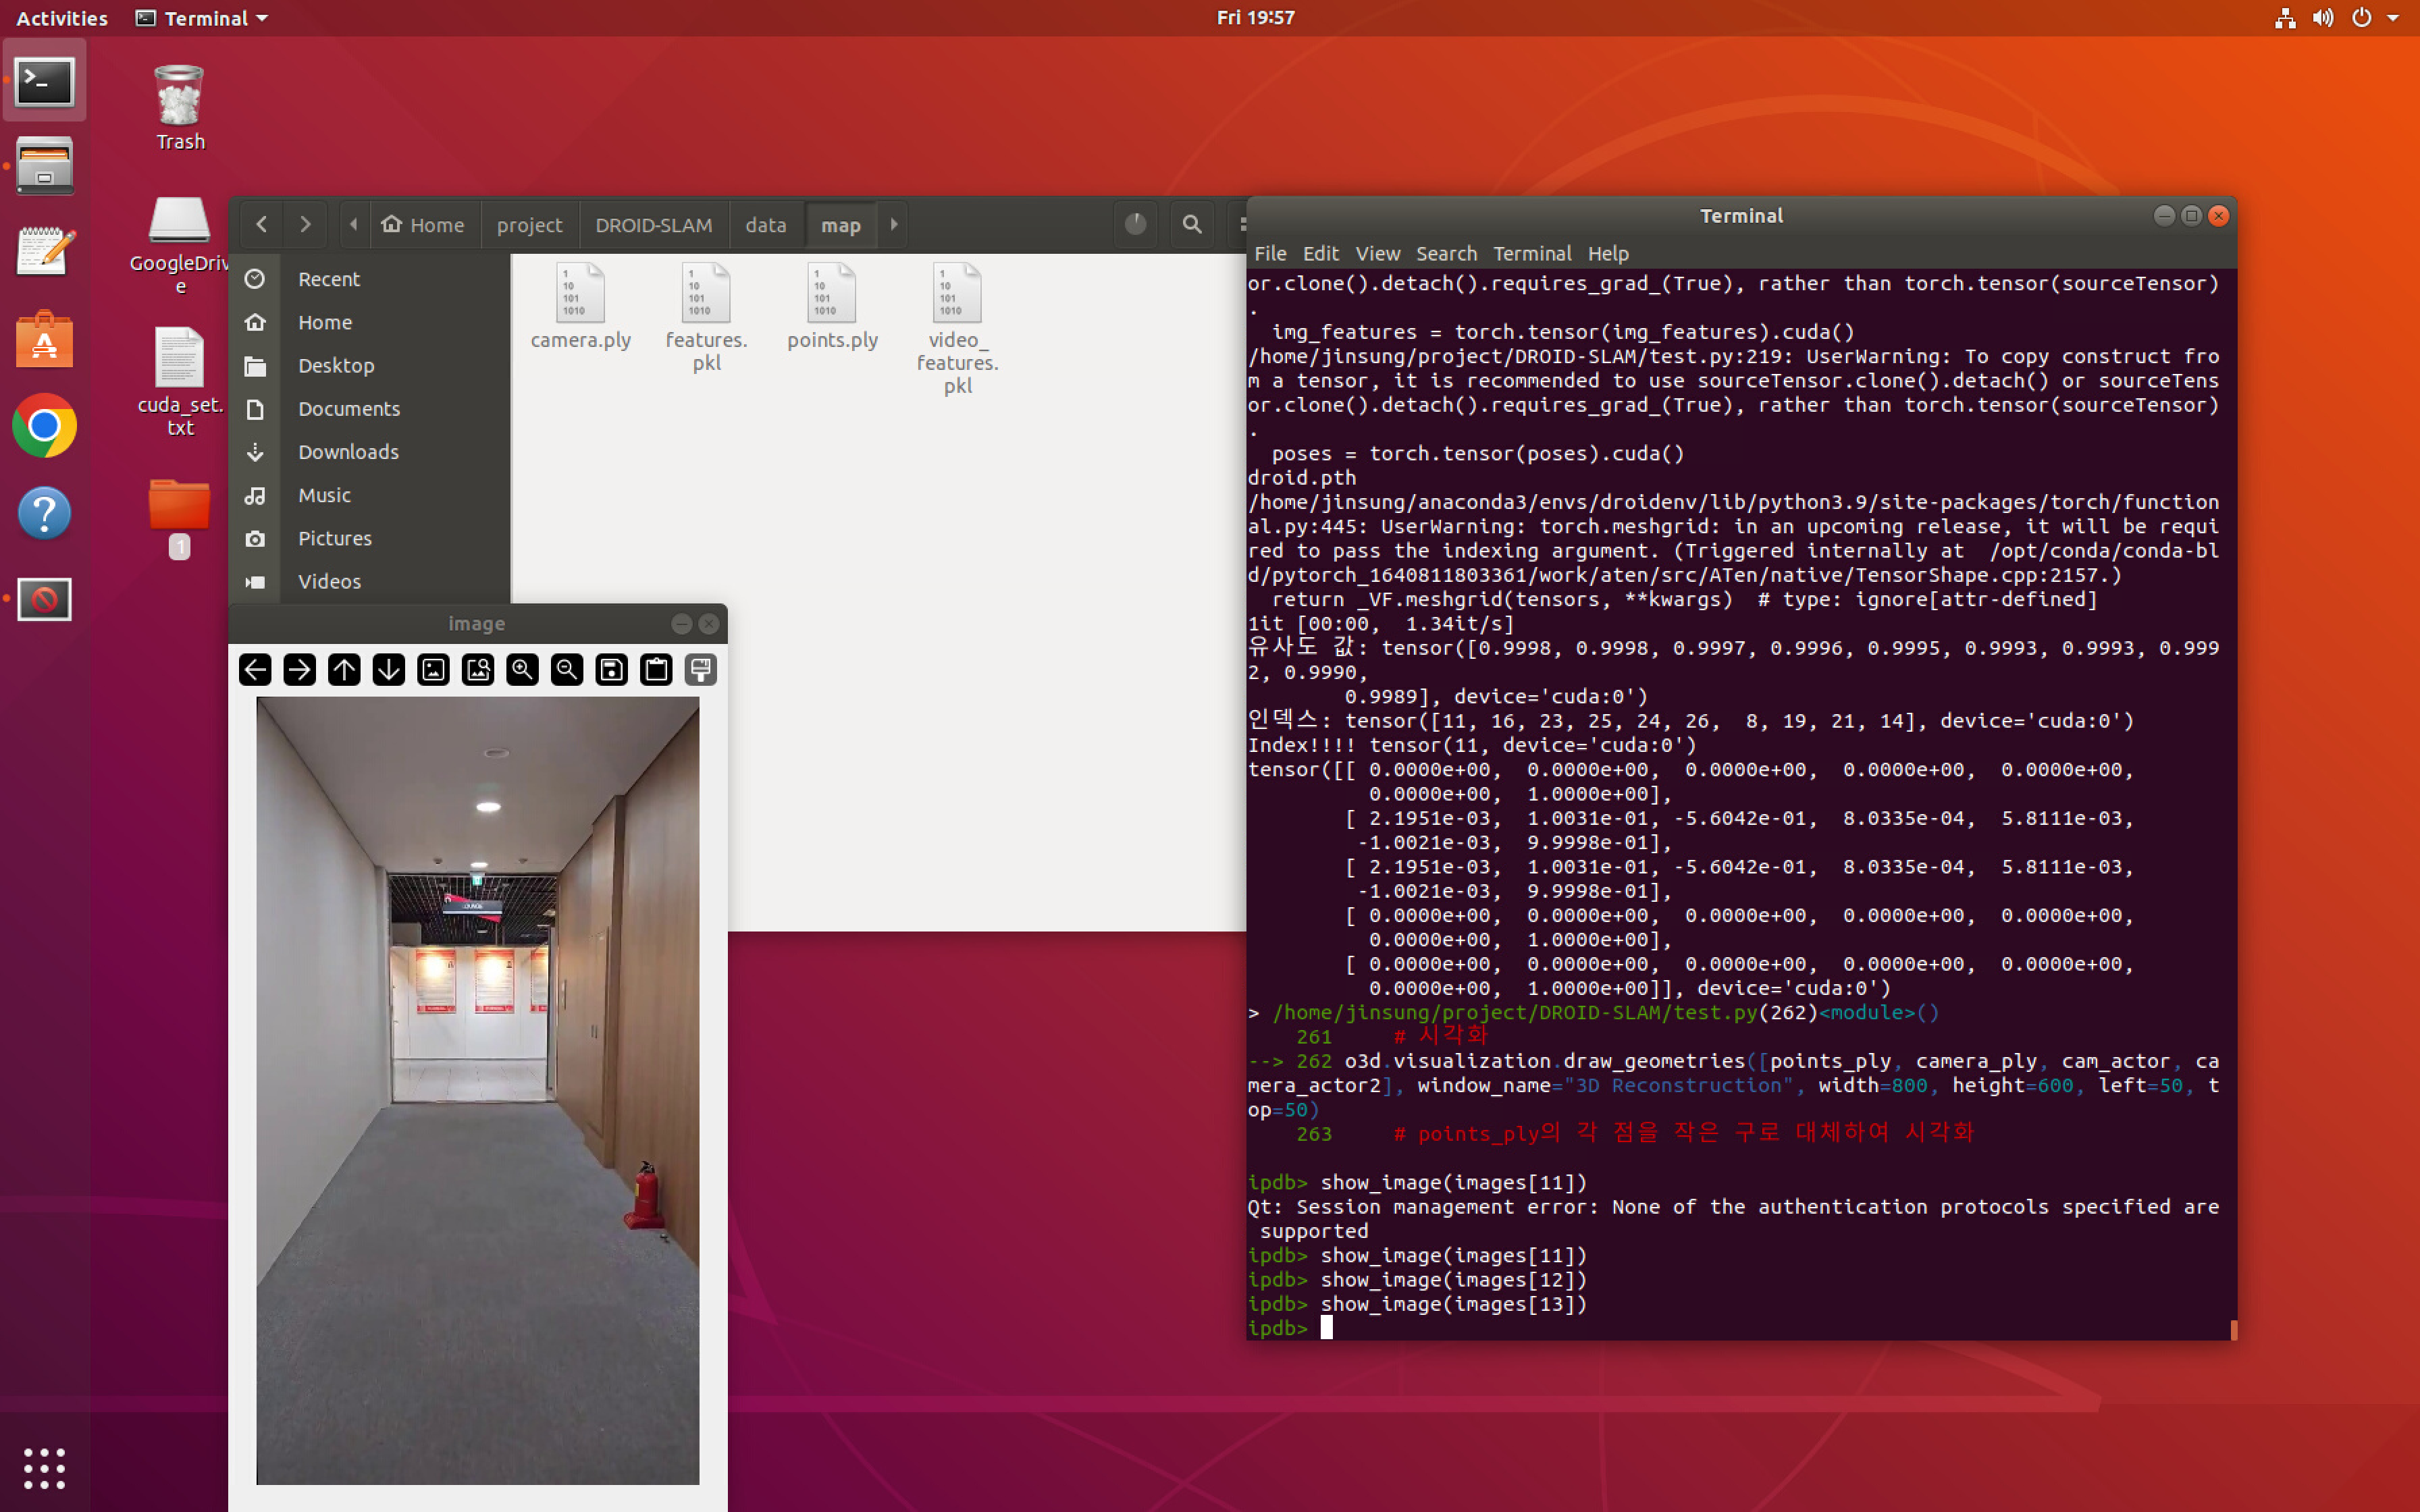Focus the ipdb prompt in Terminal

(x=1326, y=1328)
